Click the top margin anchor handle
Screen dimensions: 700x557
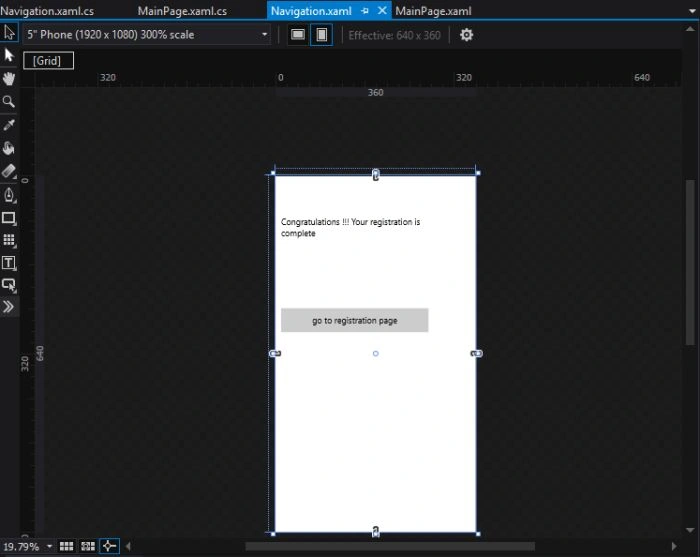pos(376,175)
